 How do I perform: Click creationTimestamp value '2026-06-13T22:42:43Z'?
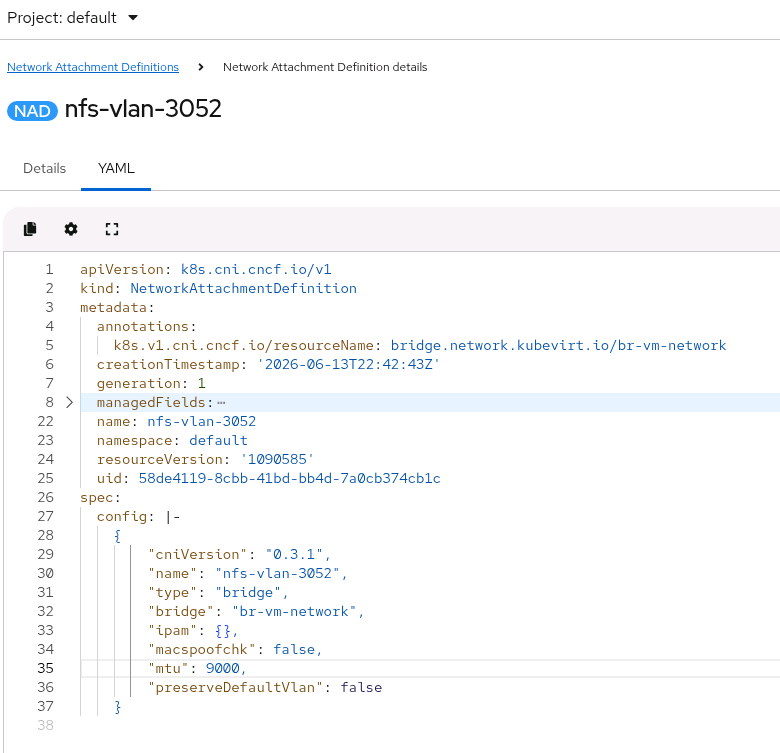[x=348, y=365]
